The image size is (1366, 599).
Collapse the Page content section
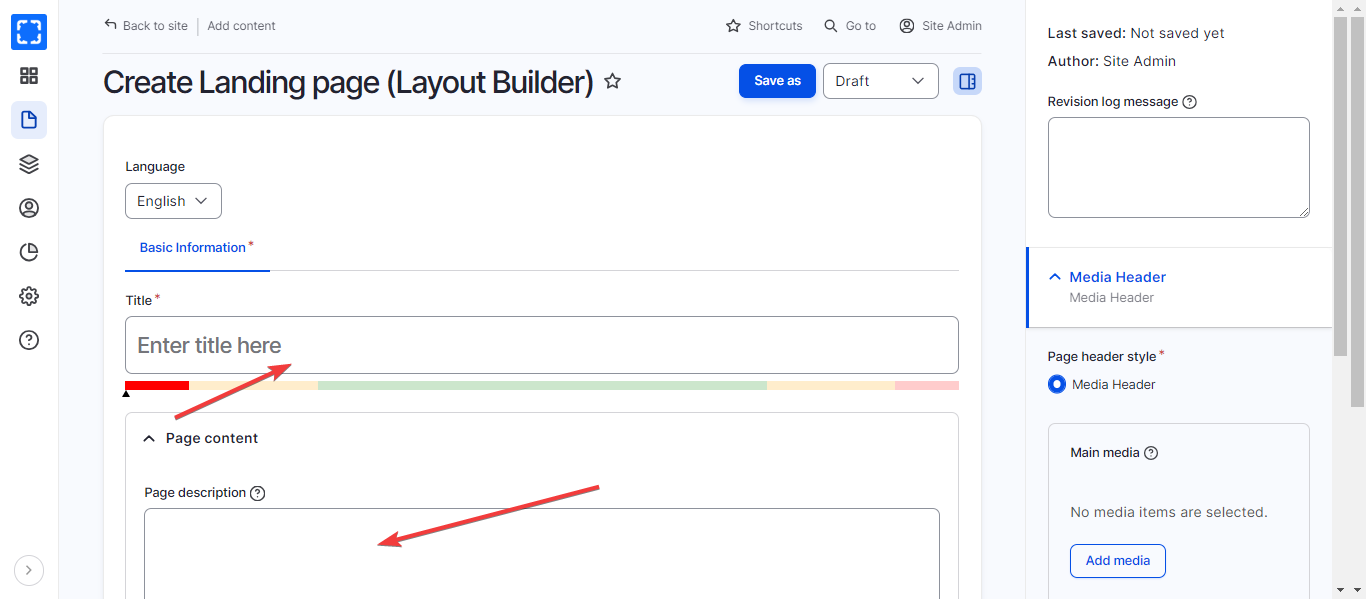[150, 438]
